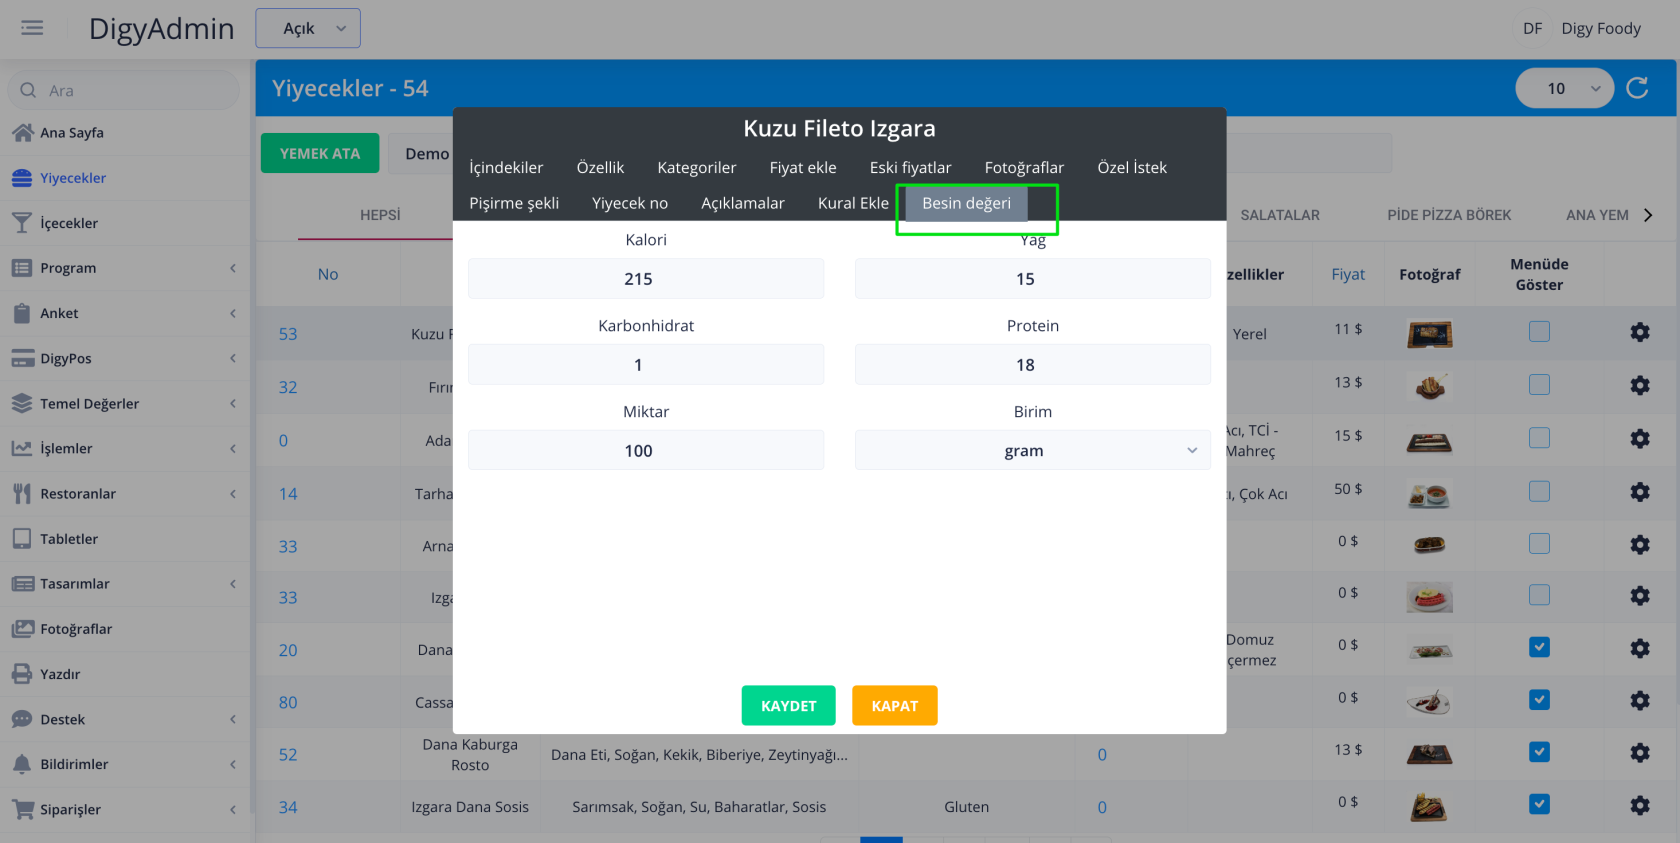The width and height of the screenshot is (1680, 843).
Task: Open the page size dropdown showing 10
Action: pos(1564,88)
